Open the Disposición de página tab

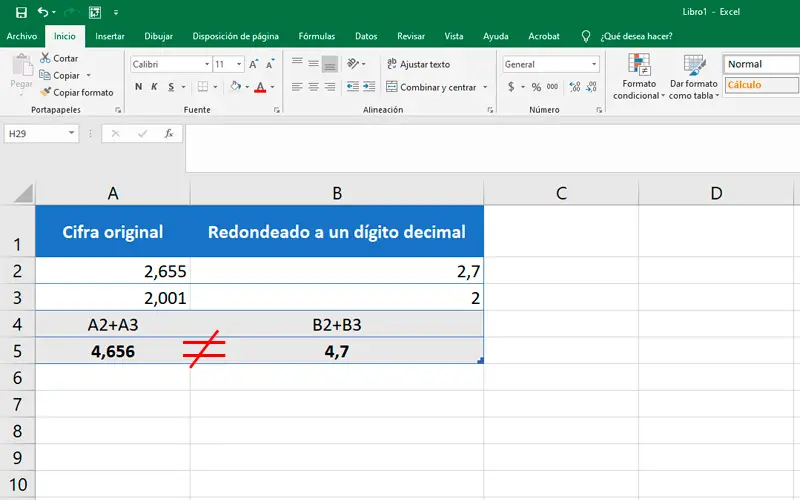[235, 36]
